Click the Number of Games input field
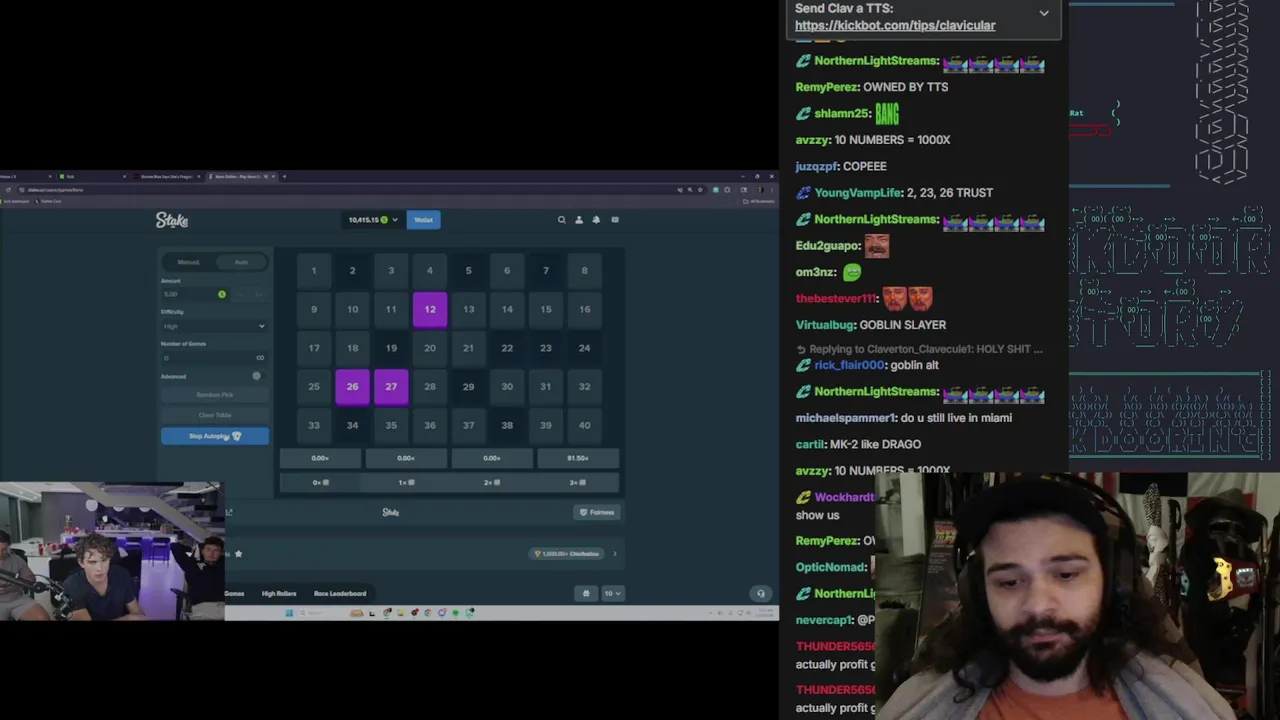The height and width of the screenshot is (720, 1280). coord(214,357)
